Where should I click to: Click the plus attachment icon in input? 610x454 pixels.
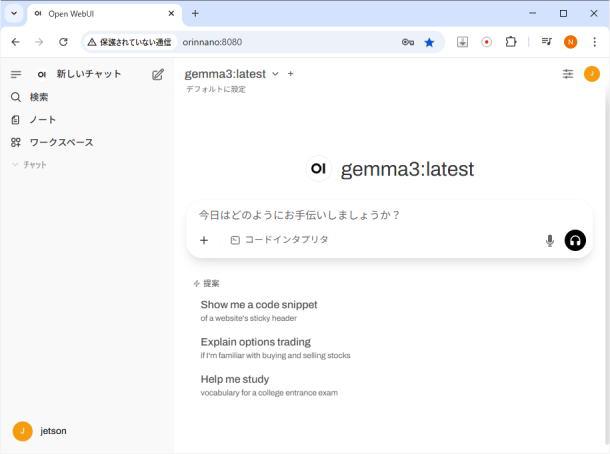[204, 240]
